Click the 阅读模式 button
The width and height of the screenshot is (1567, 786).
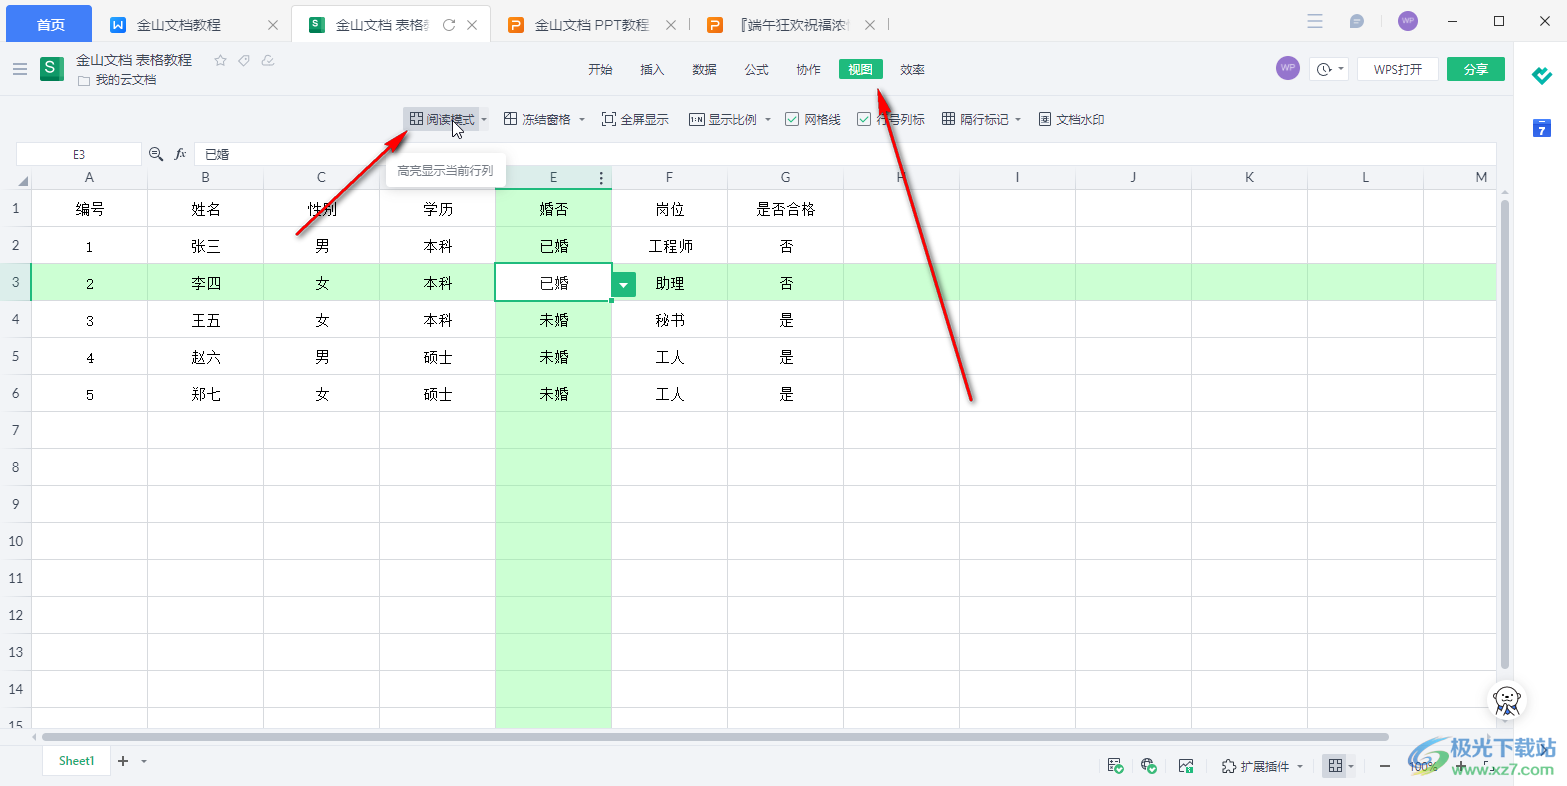click(441, 119)
